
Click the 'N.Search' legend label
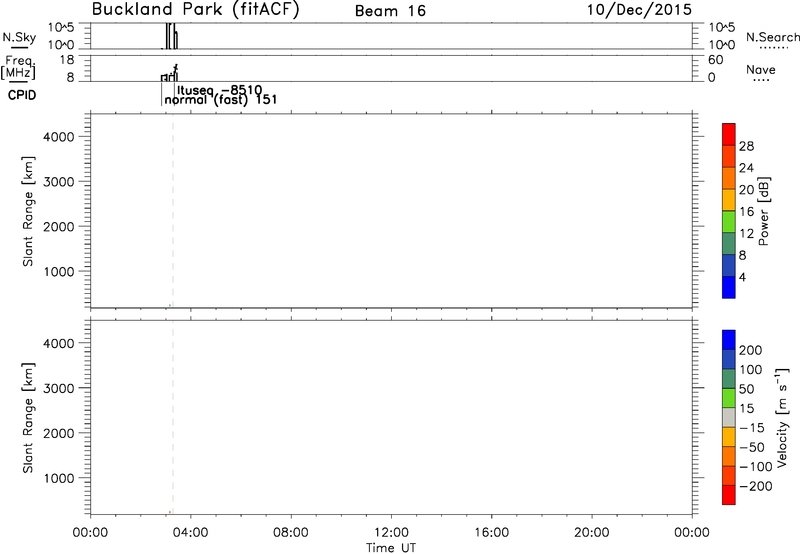[x=772, y=37]
